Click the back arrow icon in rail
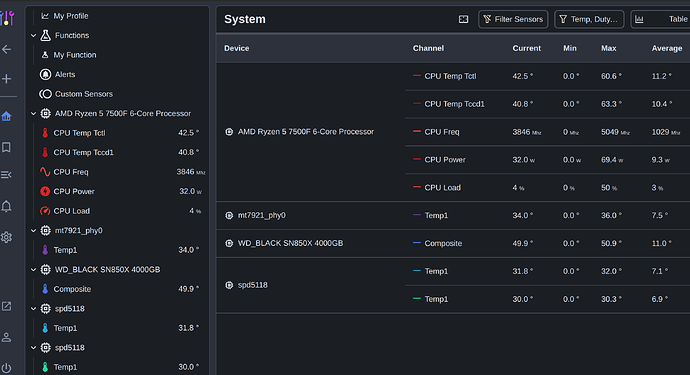The width and height of the screenshot is (690, 375). click(6, 49)
